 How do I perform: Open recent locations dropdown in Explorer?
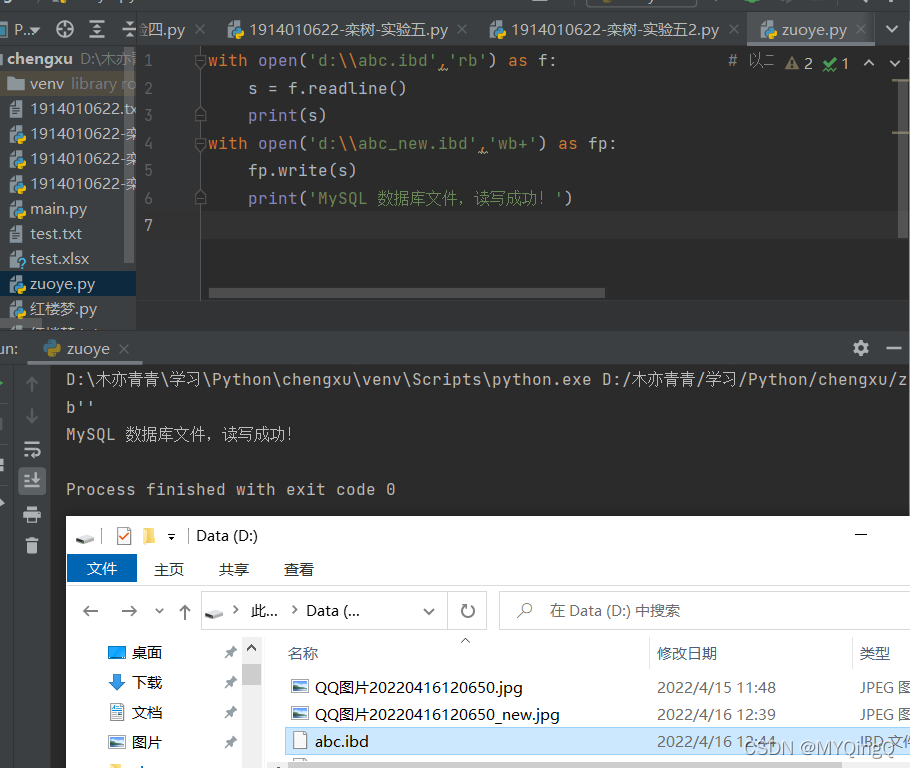(160, 611)
